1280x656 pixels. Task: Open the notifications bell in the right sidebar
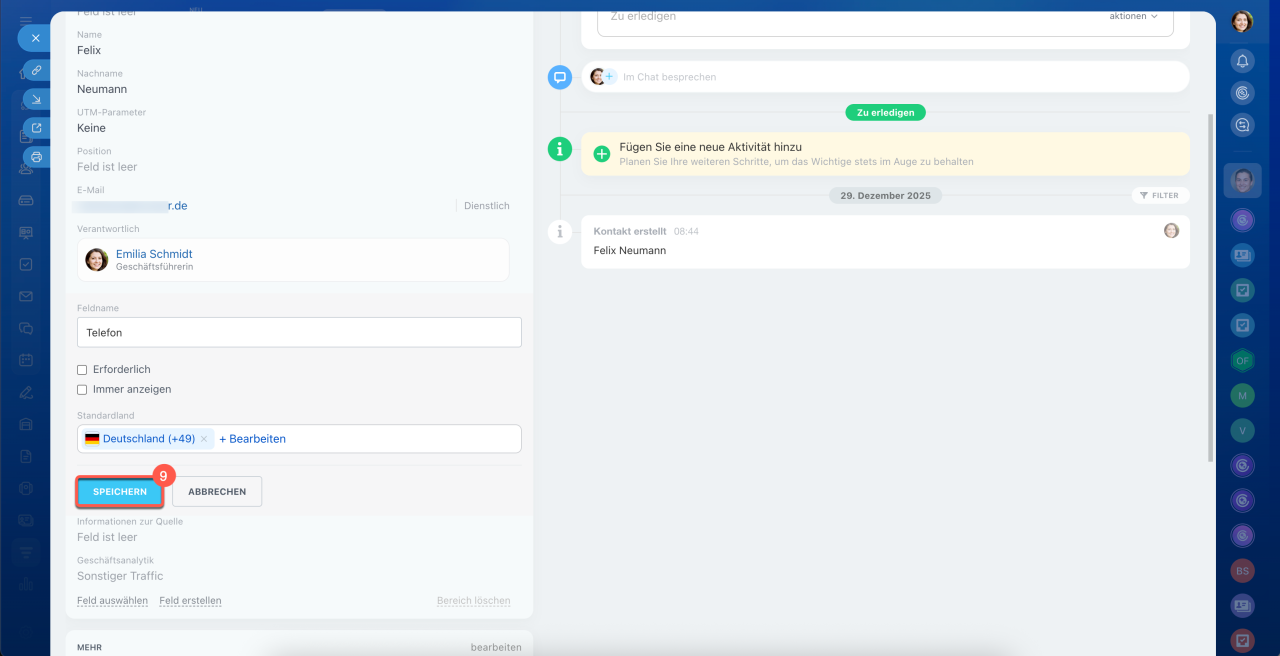coord(1242,61)
